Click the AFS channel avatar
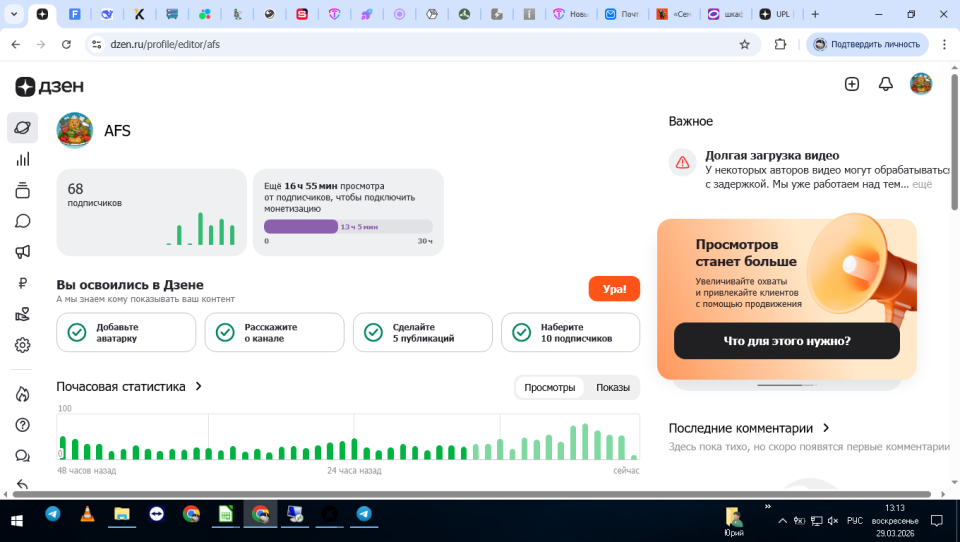Screen dimensions: 960x542 point(75,130)
